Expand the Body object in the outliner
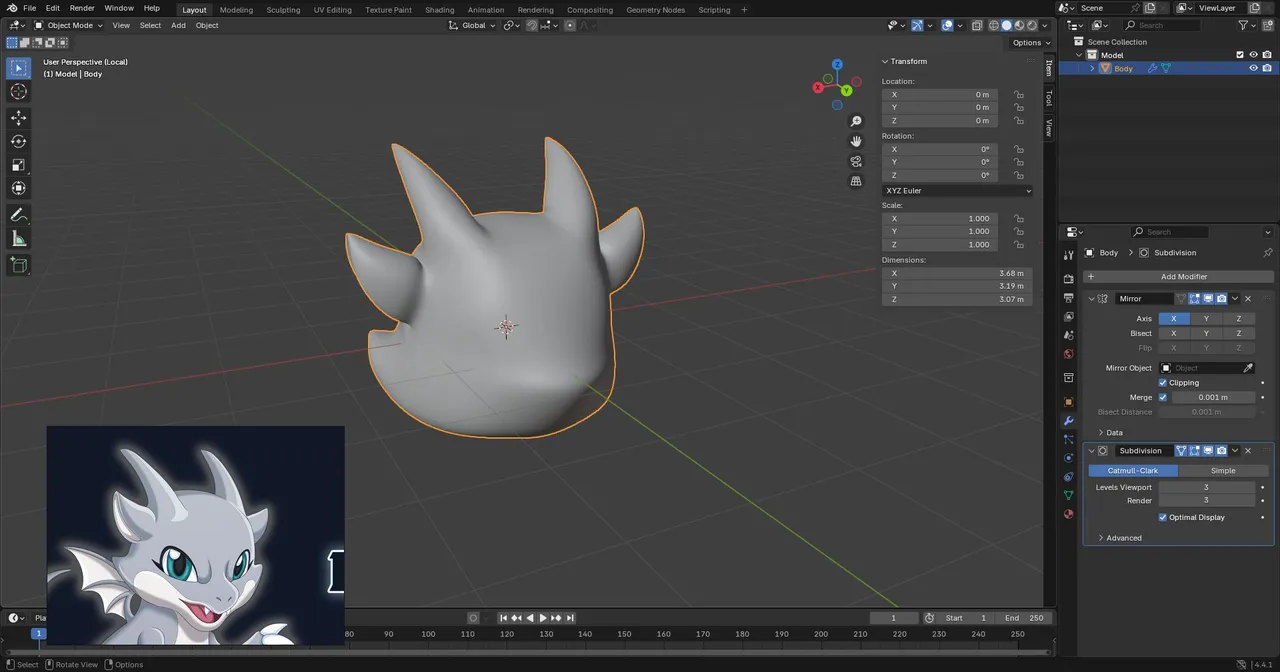Image resolution: width=1280 pixels, height=672 pixels. point(1092,69)
